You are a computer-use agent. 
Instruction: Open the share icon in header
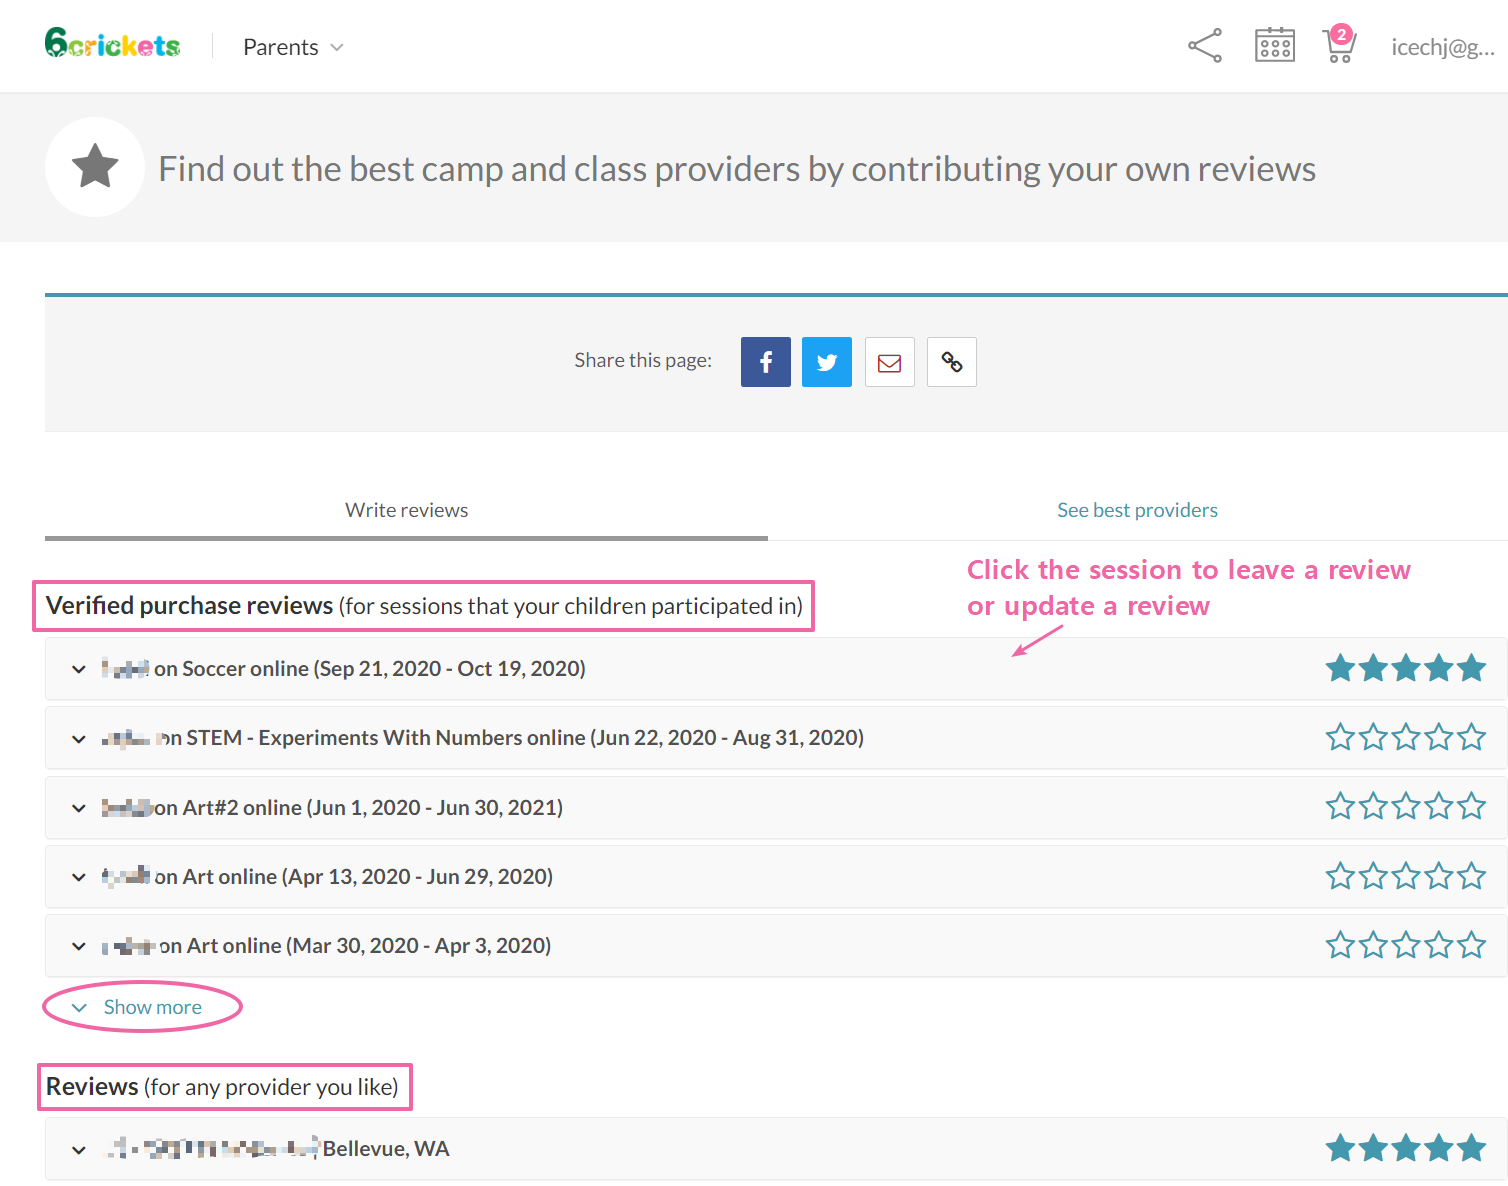(x=1204, y=46)
